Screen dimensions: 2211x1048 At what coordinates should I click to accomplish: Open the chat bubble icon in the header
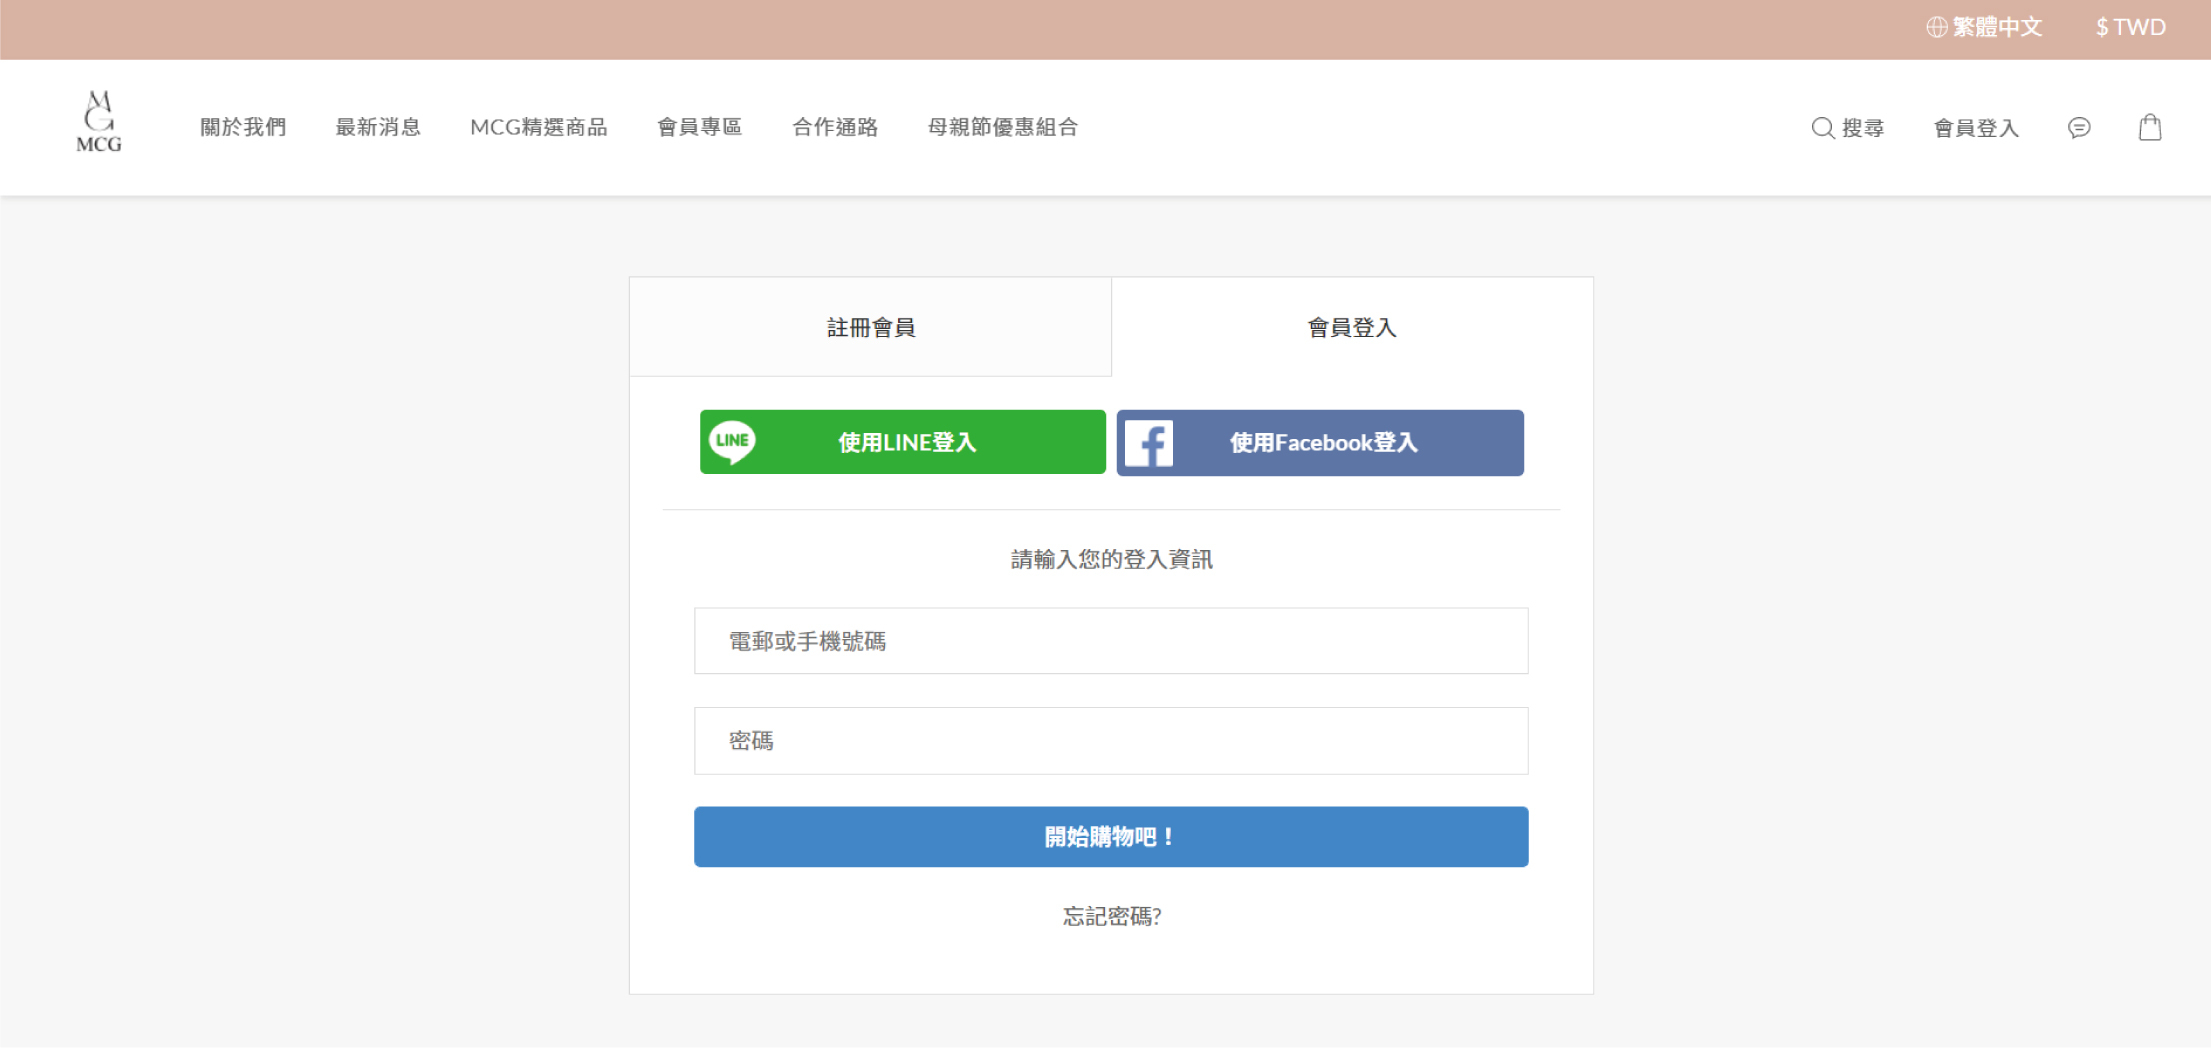point(2079,128)
